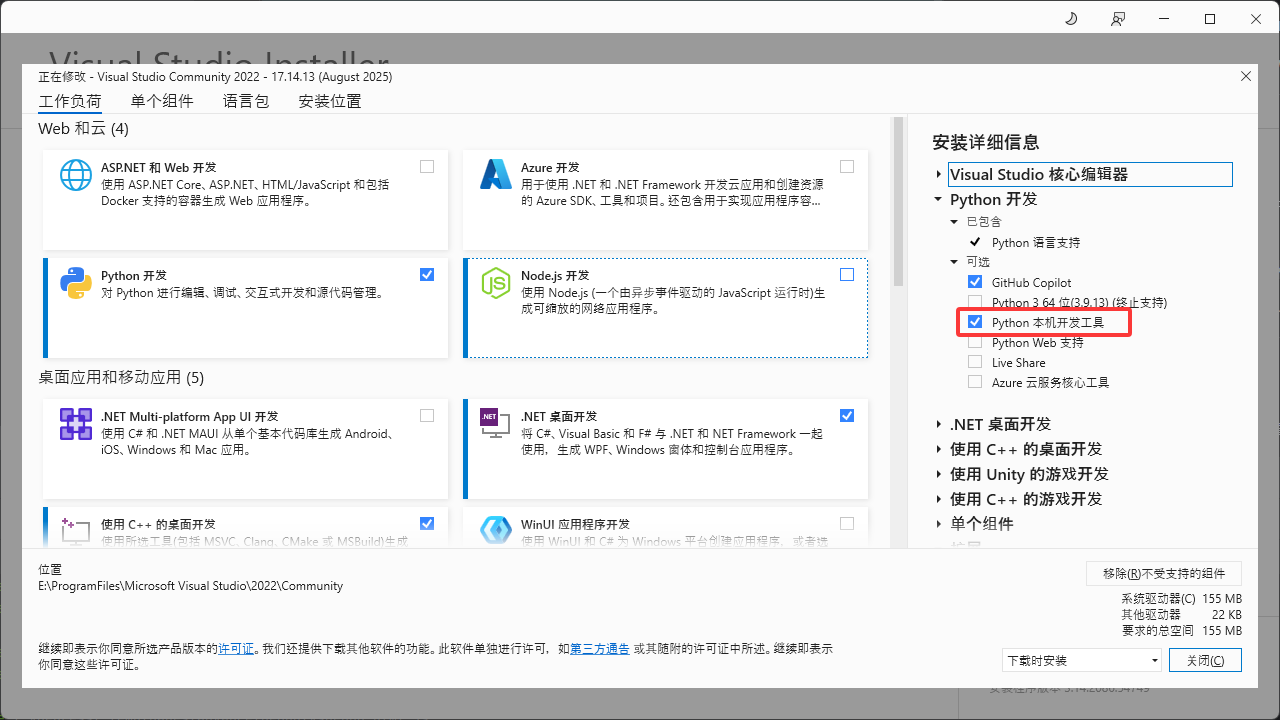Enable the Node.js 开发 workload checkbox

847,275
